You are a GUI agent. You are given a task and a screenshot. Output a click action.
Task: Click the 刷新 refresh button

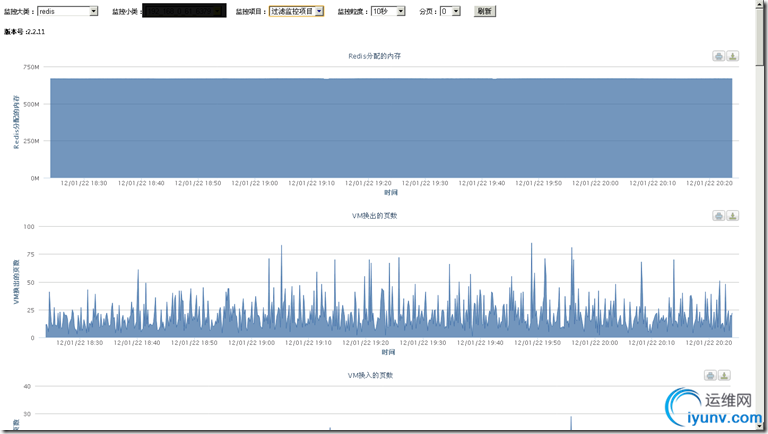484,11
